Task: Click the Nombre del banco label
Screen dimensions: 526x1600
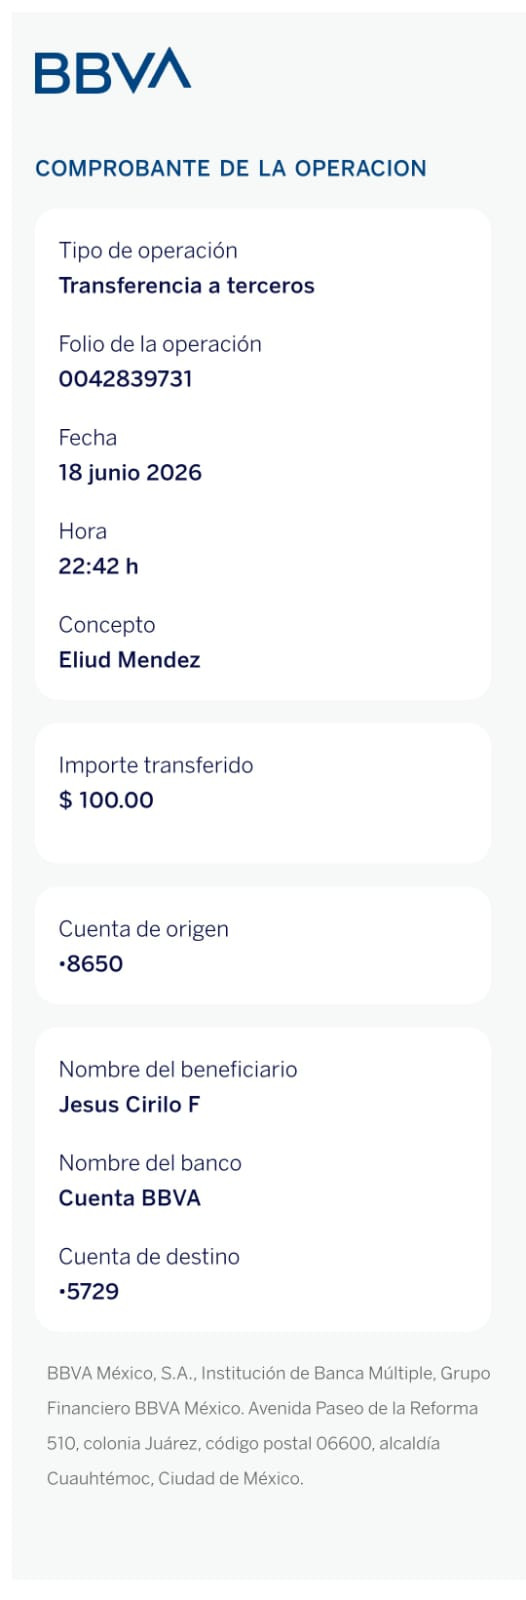Action: coord(150,1163)
